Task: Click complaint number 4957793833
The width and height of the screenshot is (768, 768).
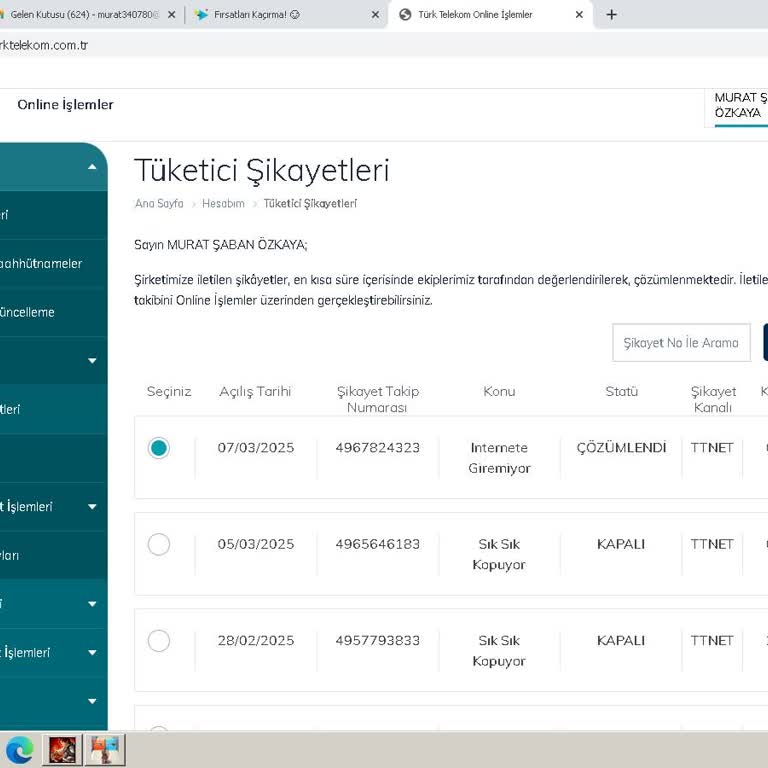Action: [x=378, y=641]
